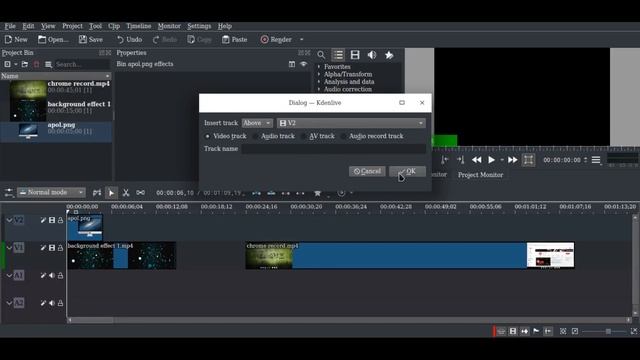Expand the Analysis and data category
The image size is (640, 360).
click(x=319, y=82)
